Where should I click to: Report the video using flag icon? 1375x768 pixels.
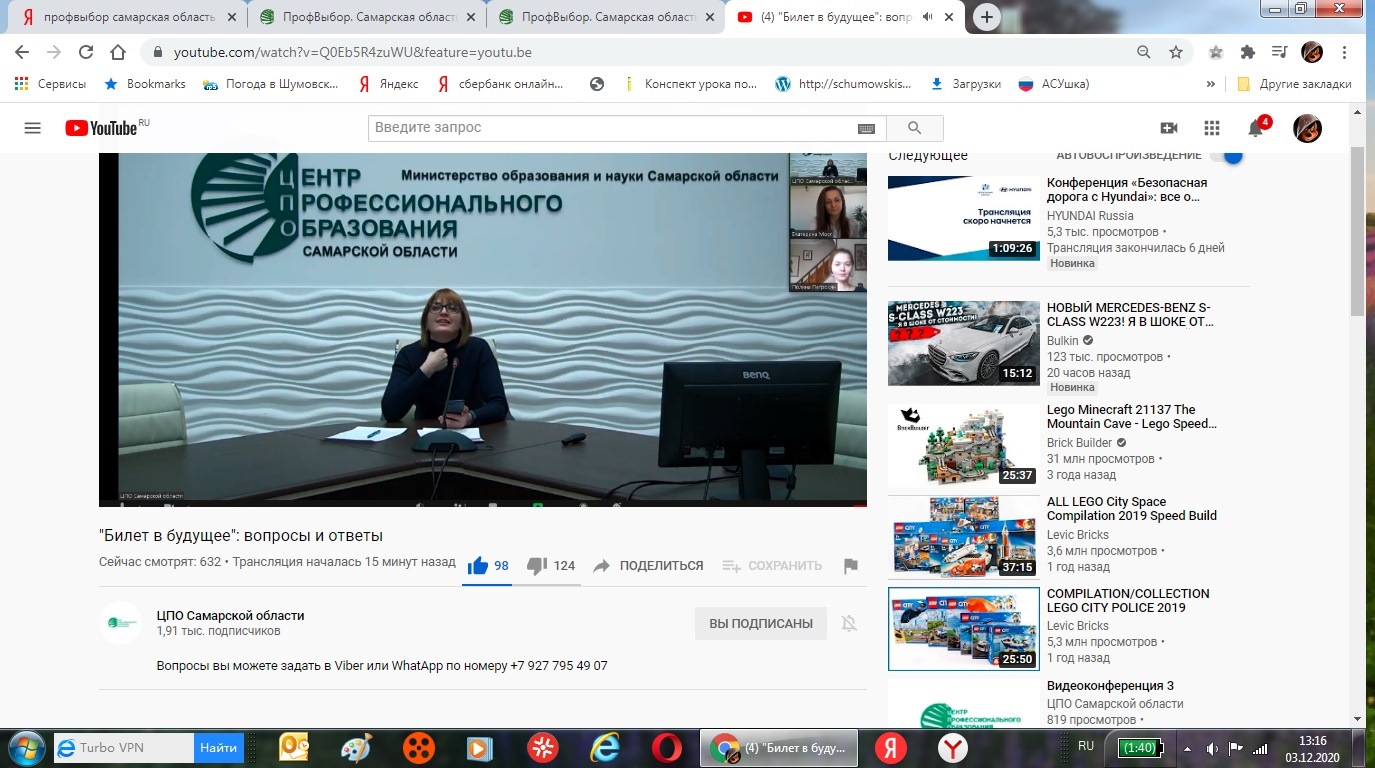pyautogui.click(x=851, y=566)
